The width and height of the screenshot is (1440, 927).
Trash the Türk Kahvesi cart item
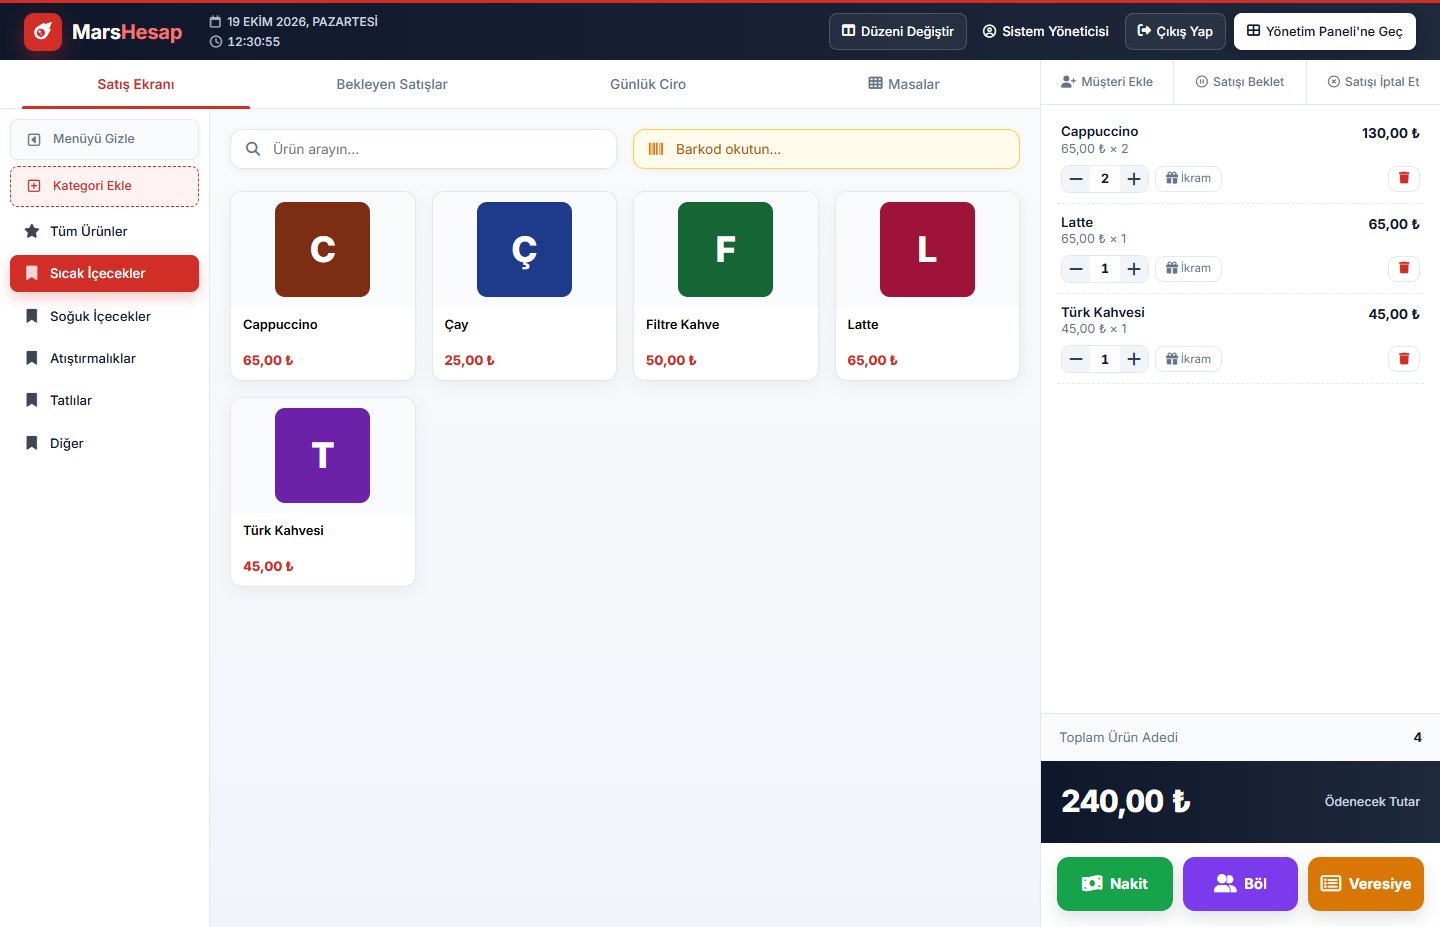click(x=1404, y=359)
